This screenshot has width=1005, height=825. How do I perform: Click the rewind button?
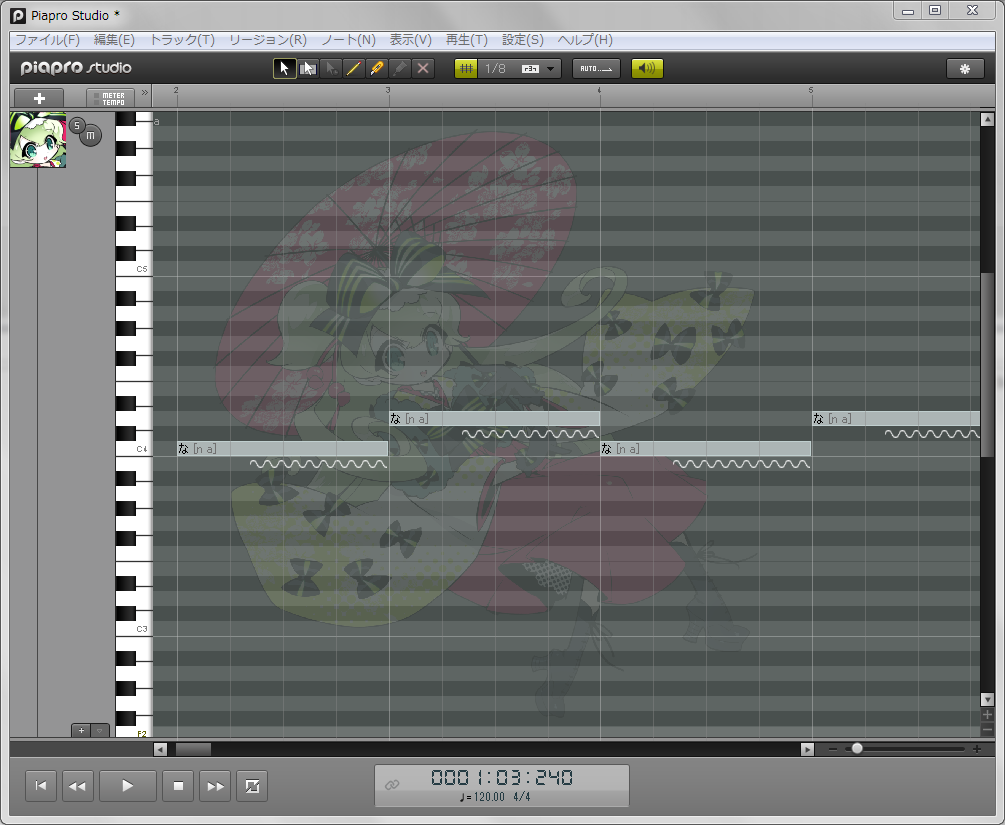click(x=78, y=786)
